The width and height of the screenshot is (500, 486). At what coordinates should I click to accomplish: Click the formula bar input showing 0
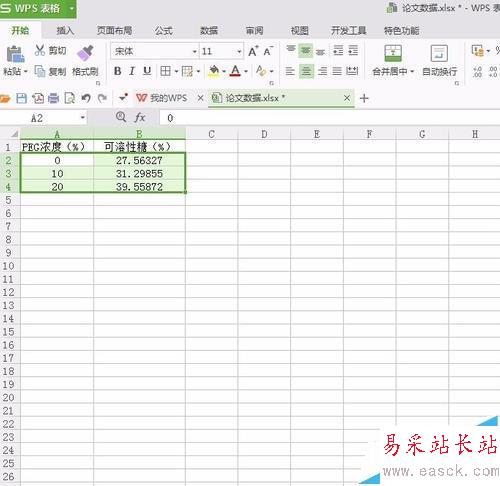[329, 118]
